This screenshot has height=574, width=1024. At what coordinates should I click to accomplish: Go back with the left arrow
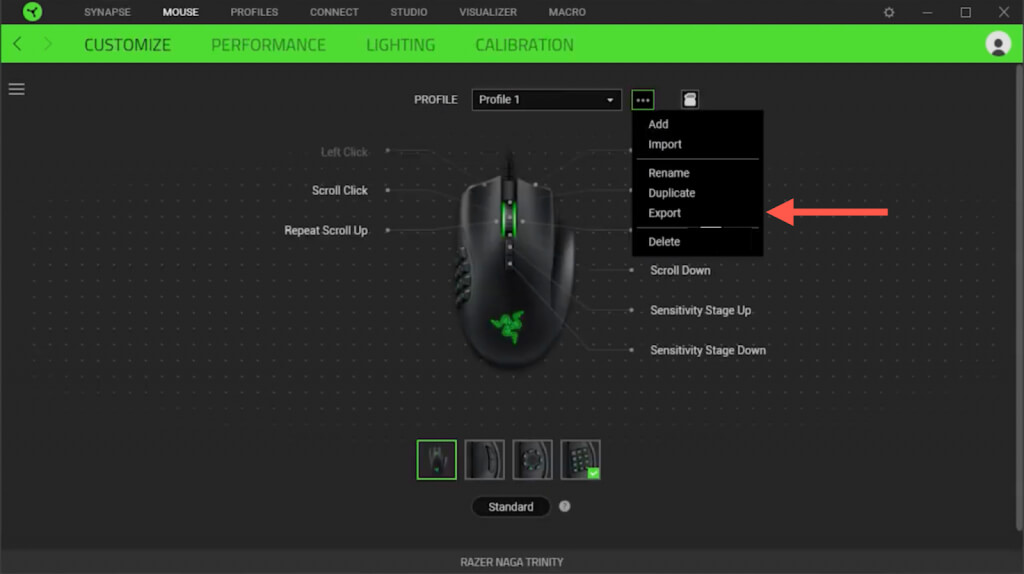[x=18, y=44]
